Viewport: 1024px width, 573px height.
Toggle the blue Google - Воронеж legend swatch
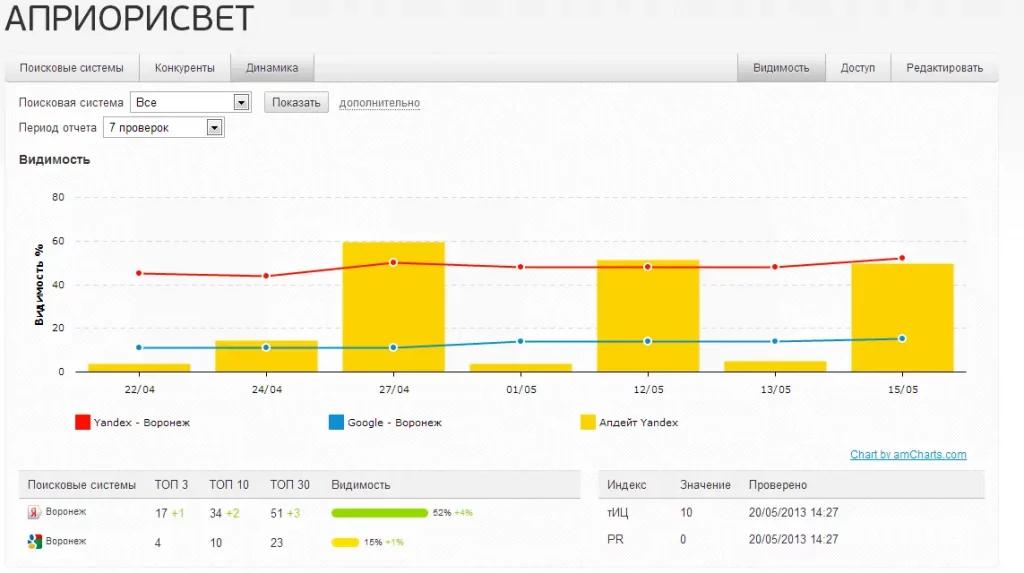(x=336, y=422)
